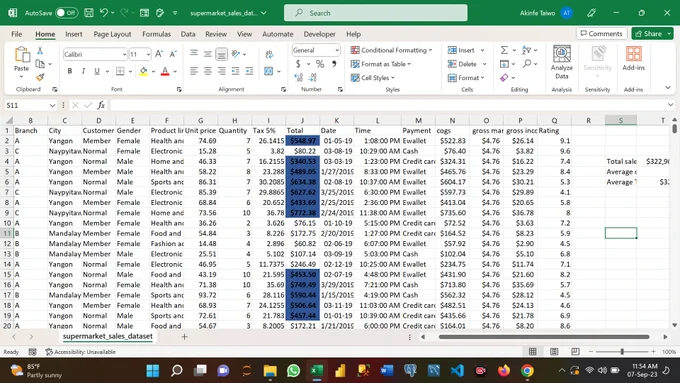Switch to the Insert tab
The width and height of the screenshot is (680, 383).
74,34
